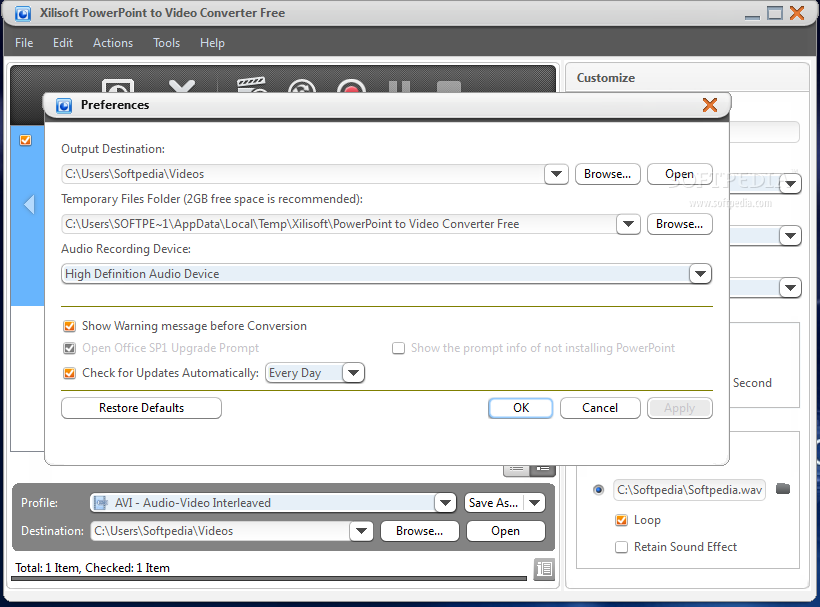Viewport: 820px width, 607px height.
Task: Click the add presentation file toolbar icon
Action: click(118, 86)
